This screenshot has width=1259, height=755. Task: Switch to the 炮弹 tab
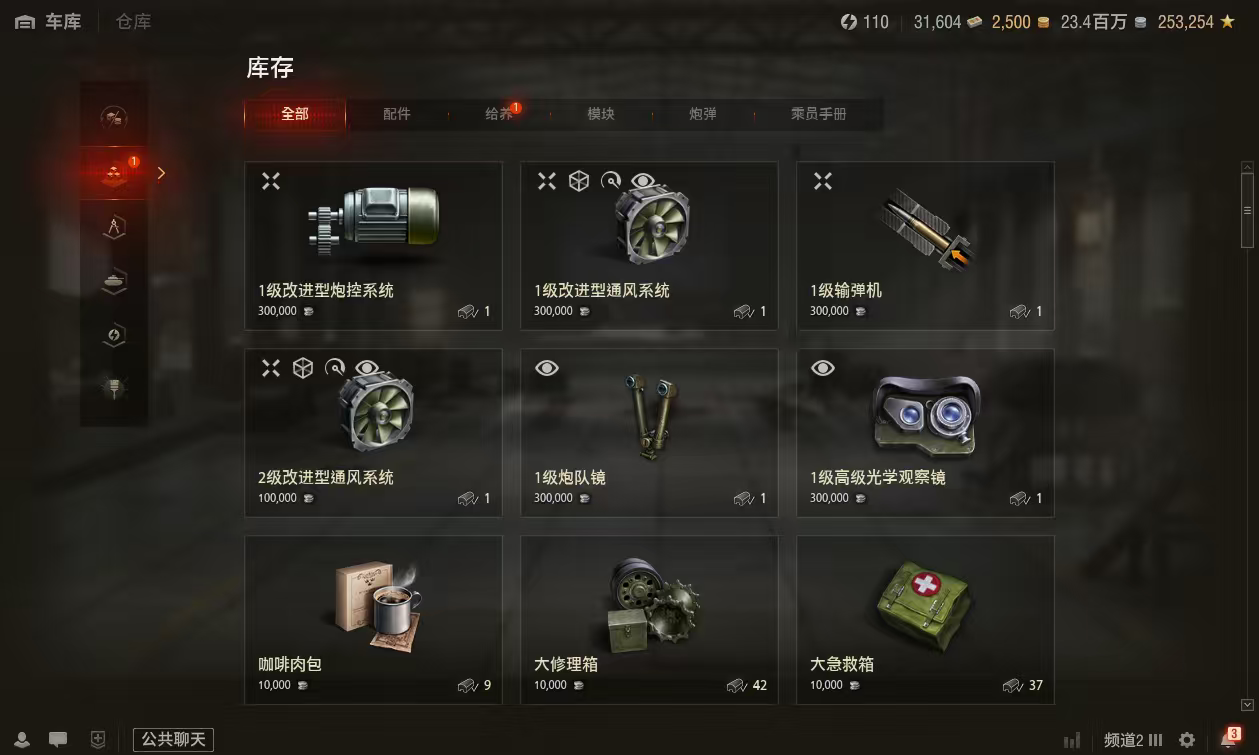click(x=703, y=114)
